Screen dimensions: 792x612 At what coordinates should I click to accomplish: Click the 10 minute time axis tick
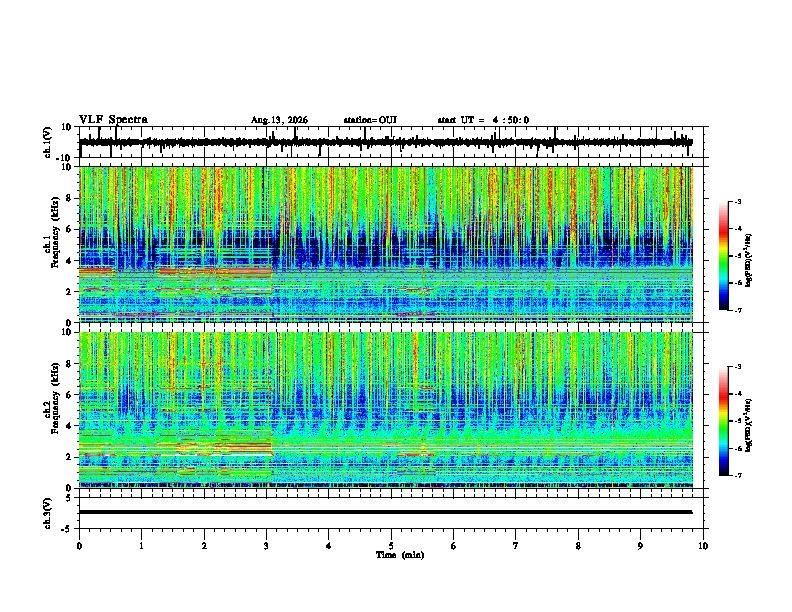703,546
